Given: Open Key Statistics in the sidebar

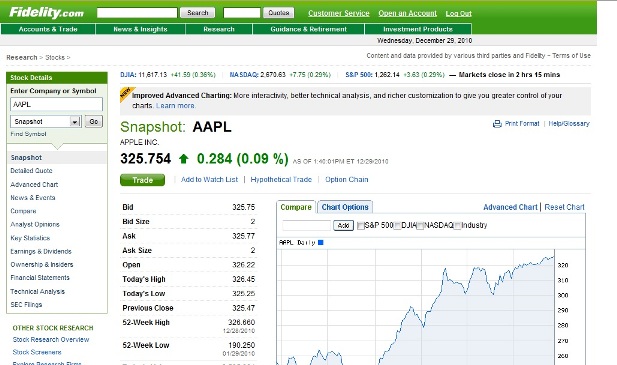Looking at the screenshot, I should (x=30, y=238).
